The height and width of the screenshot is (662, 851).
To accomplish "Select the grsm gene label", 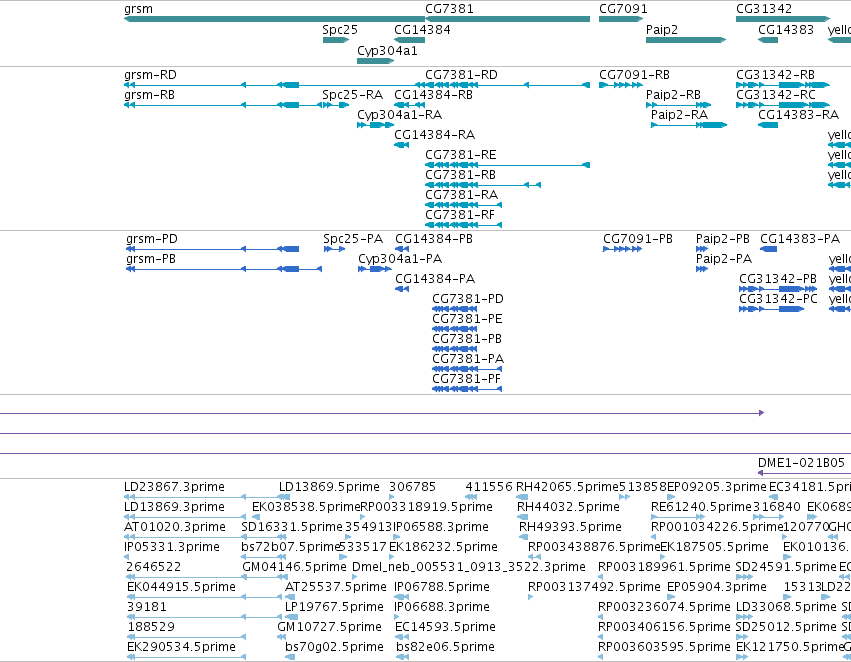I will click(x=138, y=9).
